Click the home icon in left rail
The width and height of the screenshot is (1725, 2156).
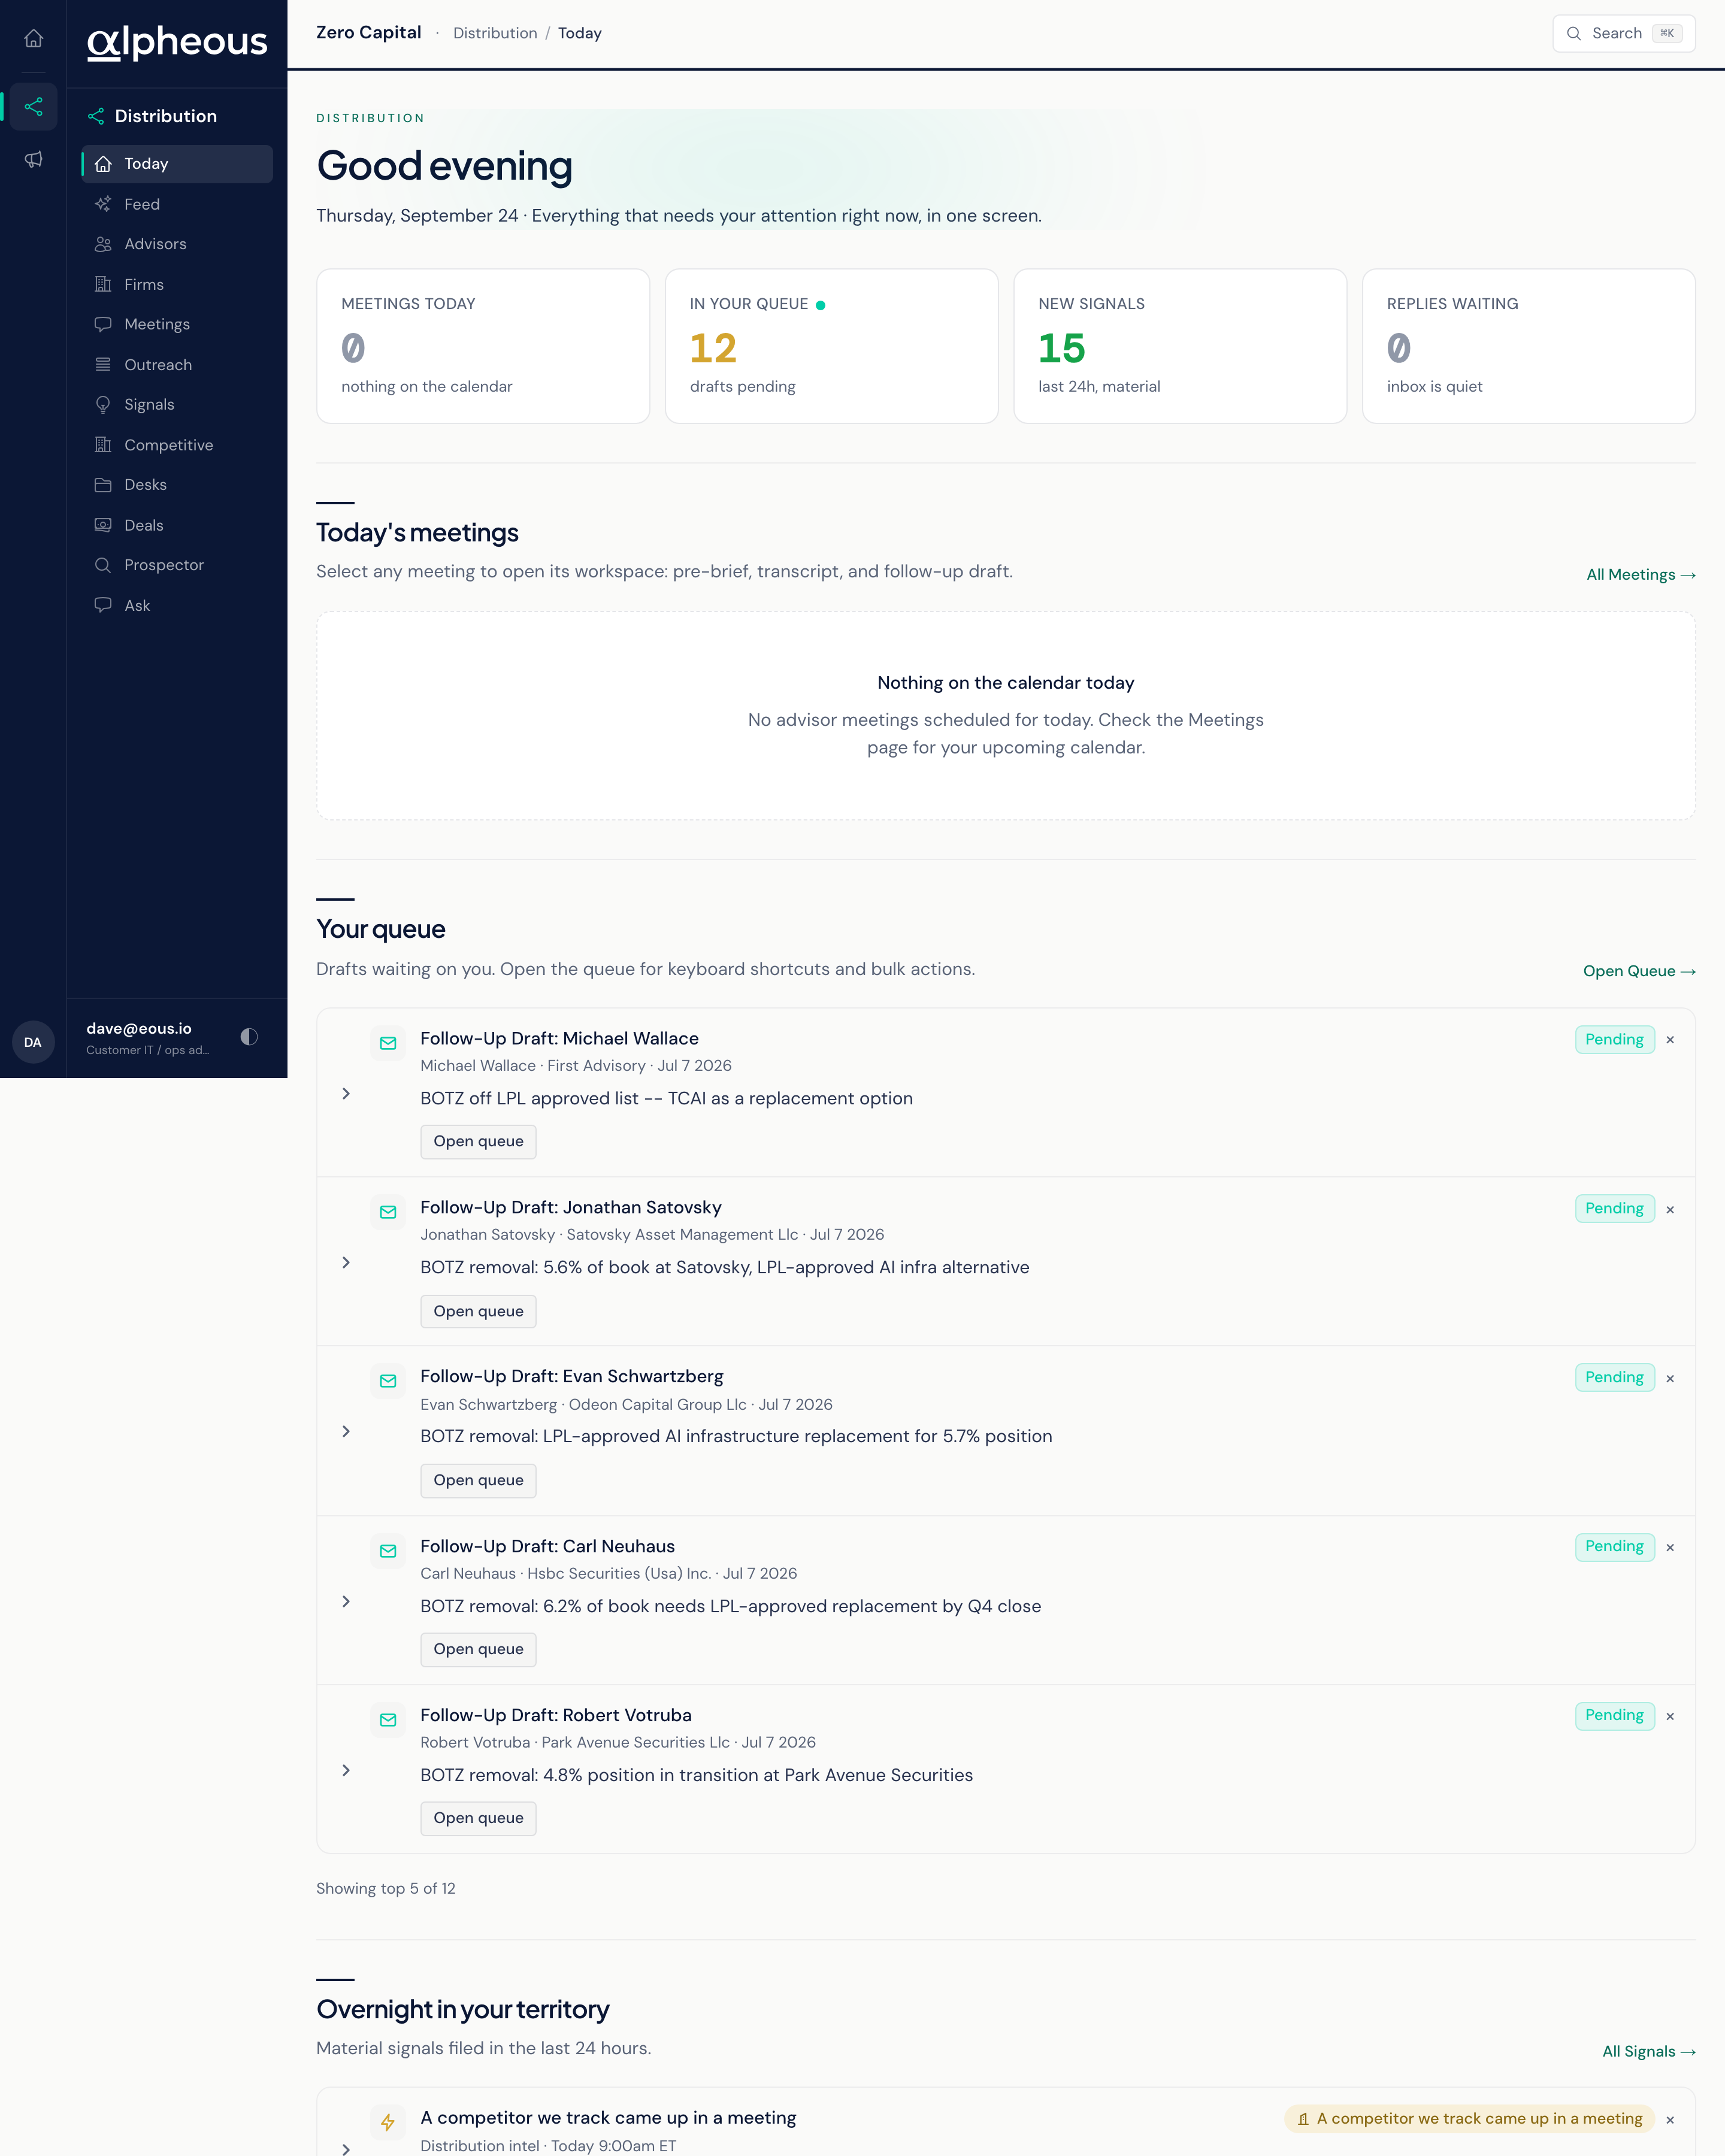[33, 38]
